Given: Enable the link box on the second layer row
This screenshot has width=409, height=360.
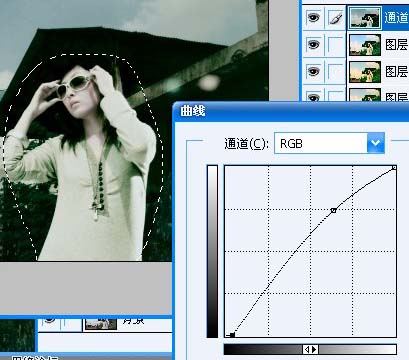Looking at the screenshot, I should coord(336,44).
